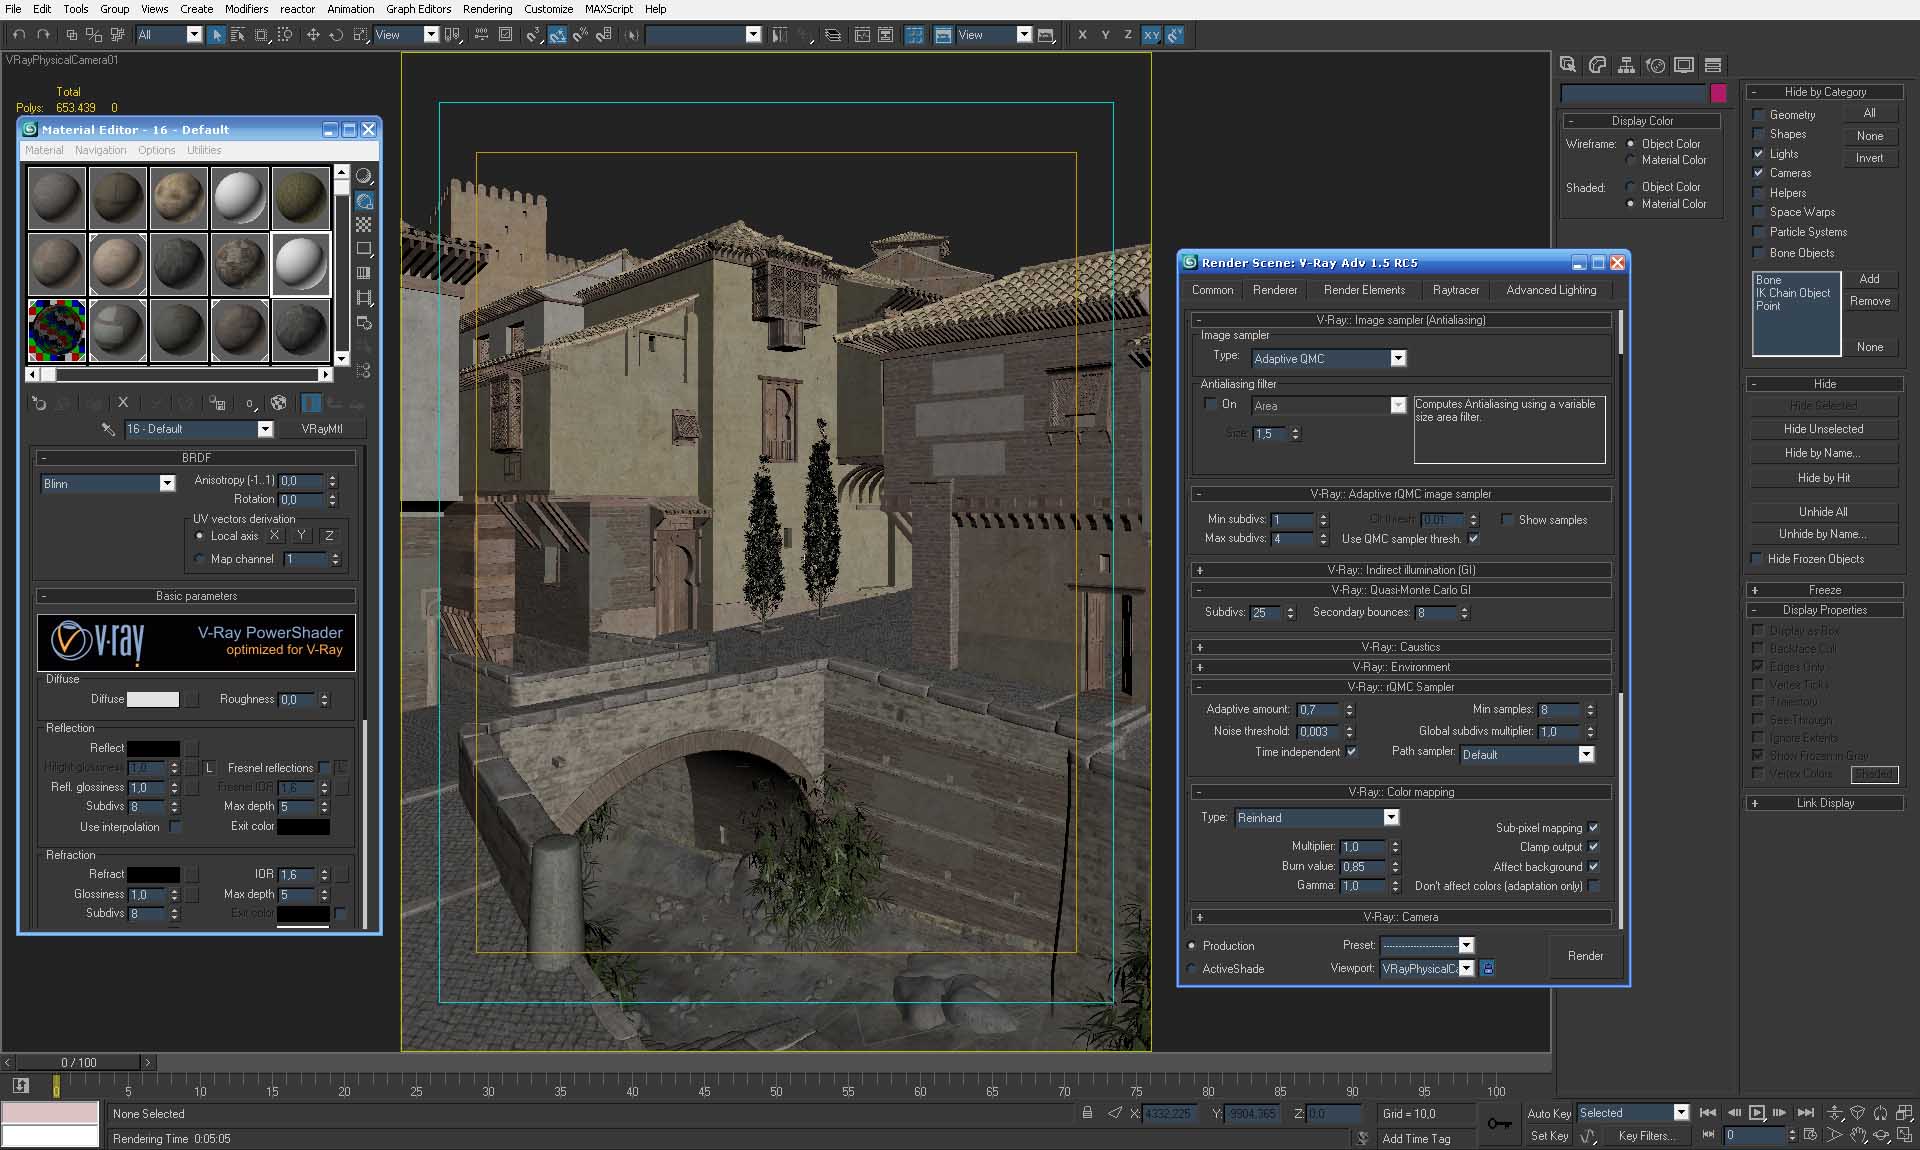1920x1150 pixels.
Task: Click the Unhide All button
Action: [1823, 511]
